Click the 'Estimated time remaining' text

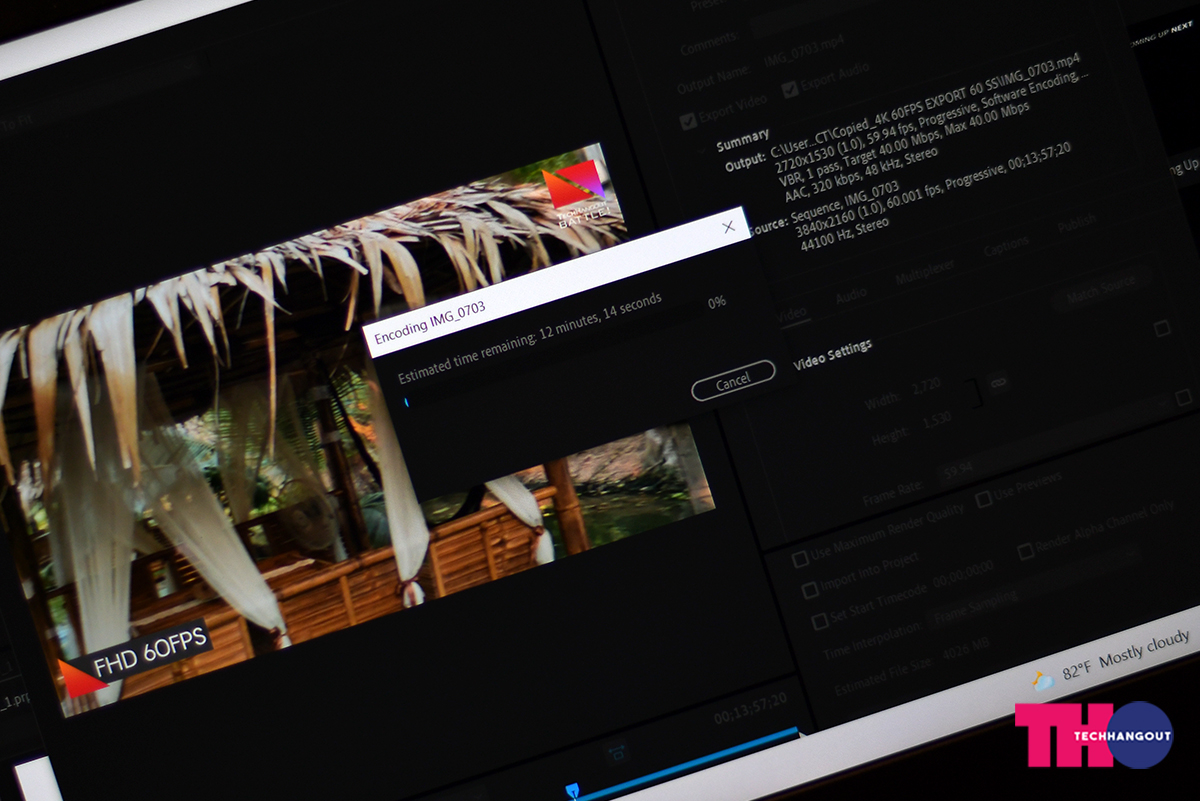pos(530,338)
